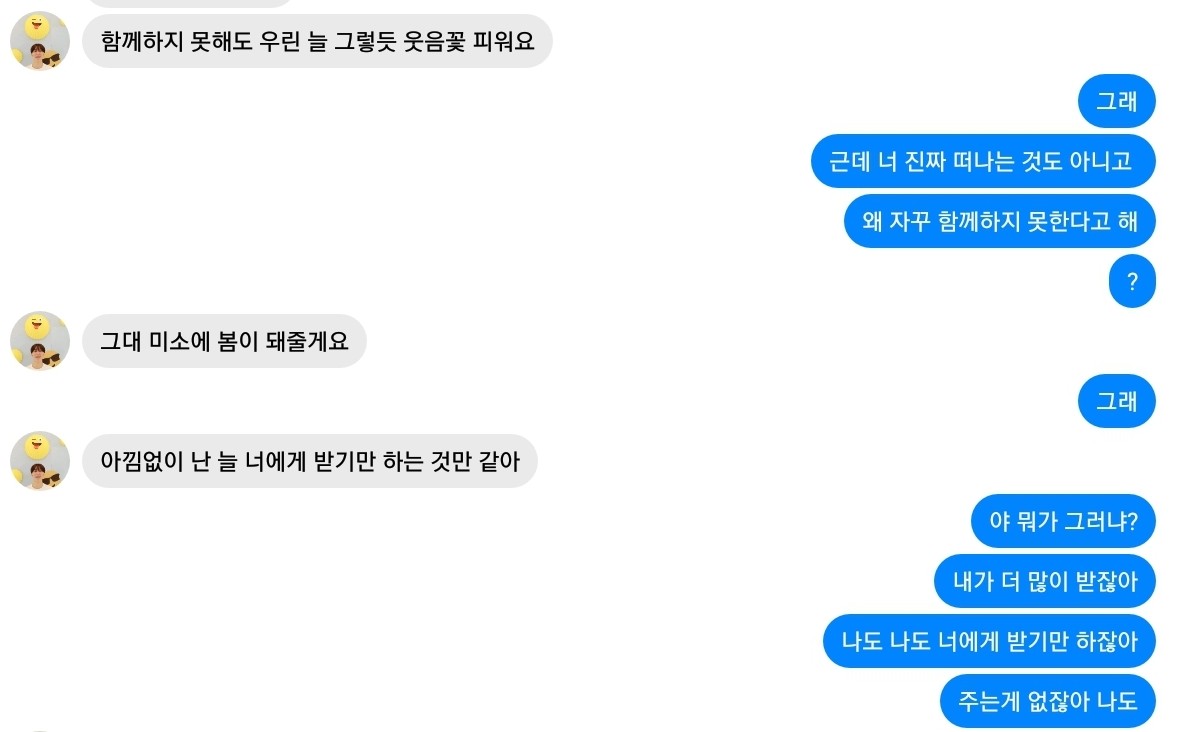
Task: Click the '주는게 없잖아 나도' message bubble
Action: click(1047, 701)
